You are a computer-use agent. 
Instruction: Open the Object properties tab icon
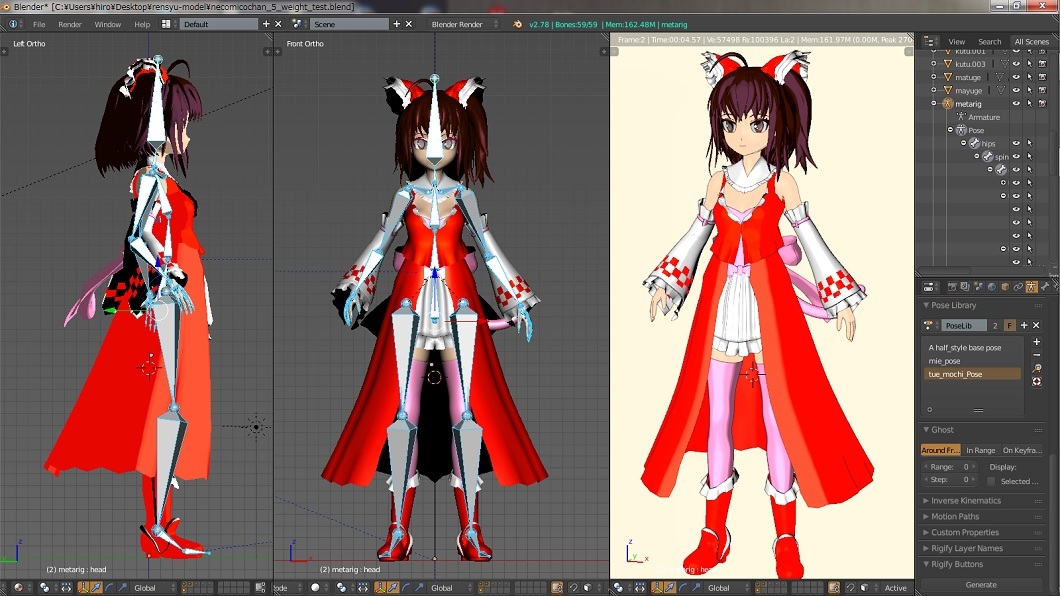(x=1005, y=287)
